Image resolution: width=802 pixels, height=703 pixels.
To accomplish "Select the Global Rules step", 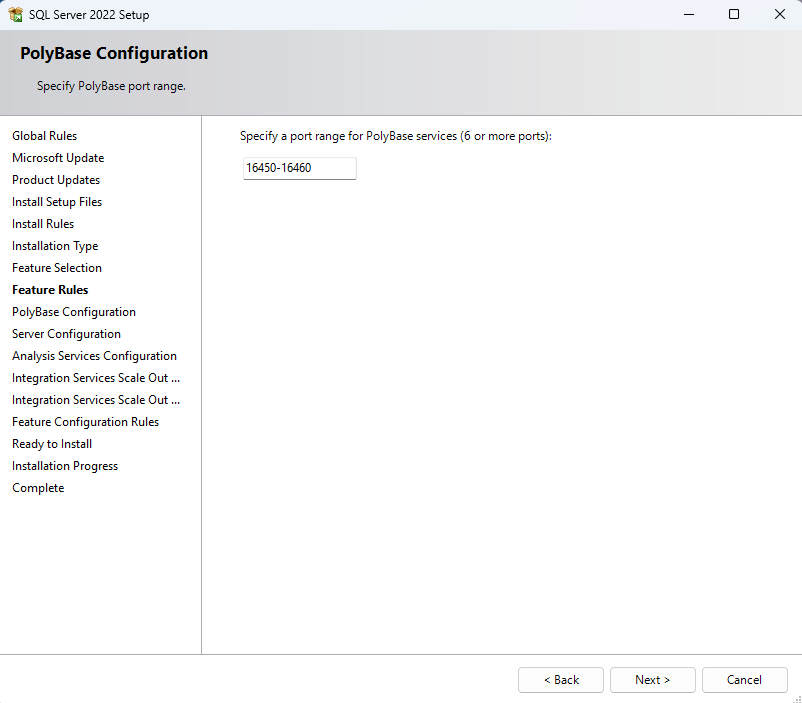I will click(44, 136).
